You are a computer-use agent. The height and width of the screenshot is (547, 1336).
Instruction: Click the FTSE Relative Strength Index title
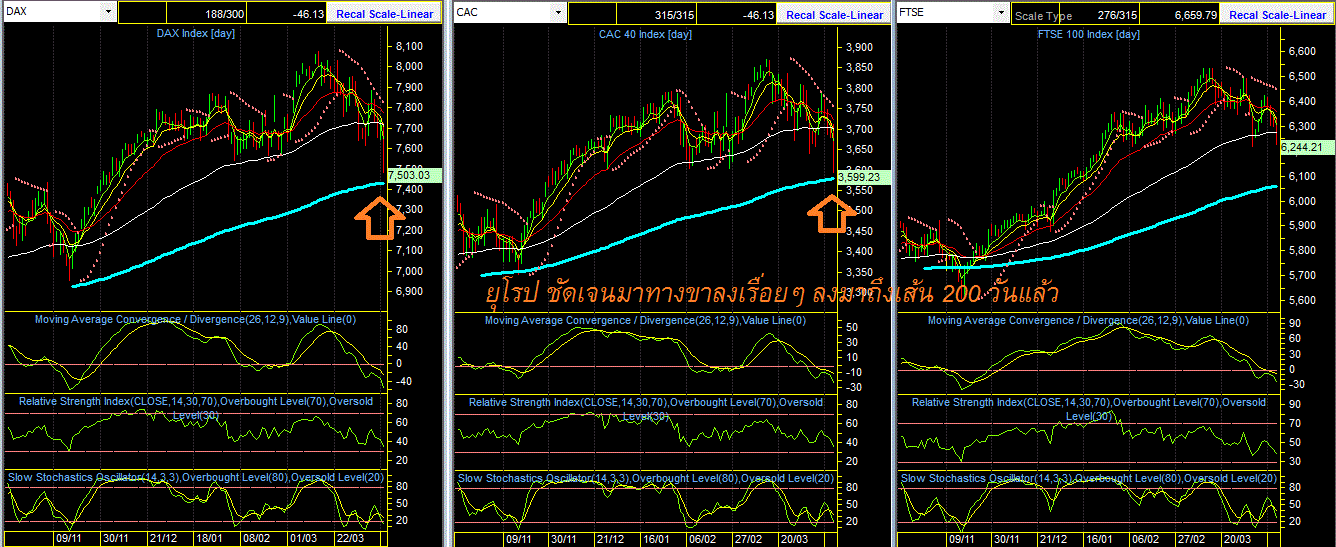pos(1088,408)
